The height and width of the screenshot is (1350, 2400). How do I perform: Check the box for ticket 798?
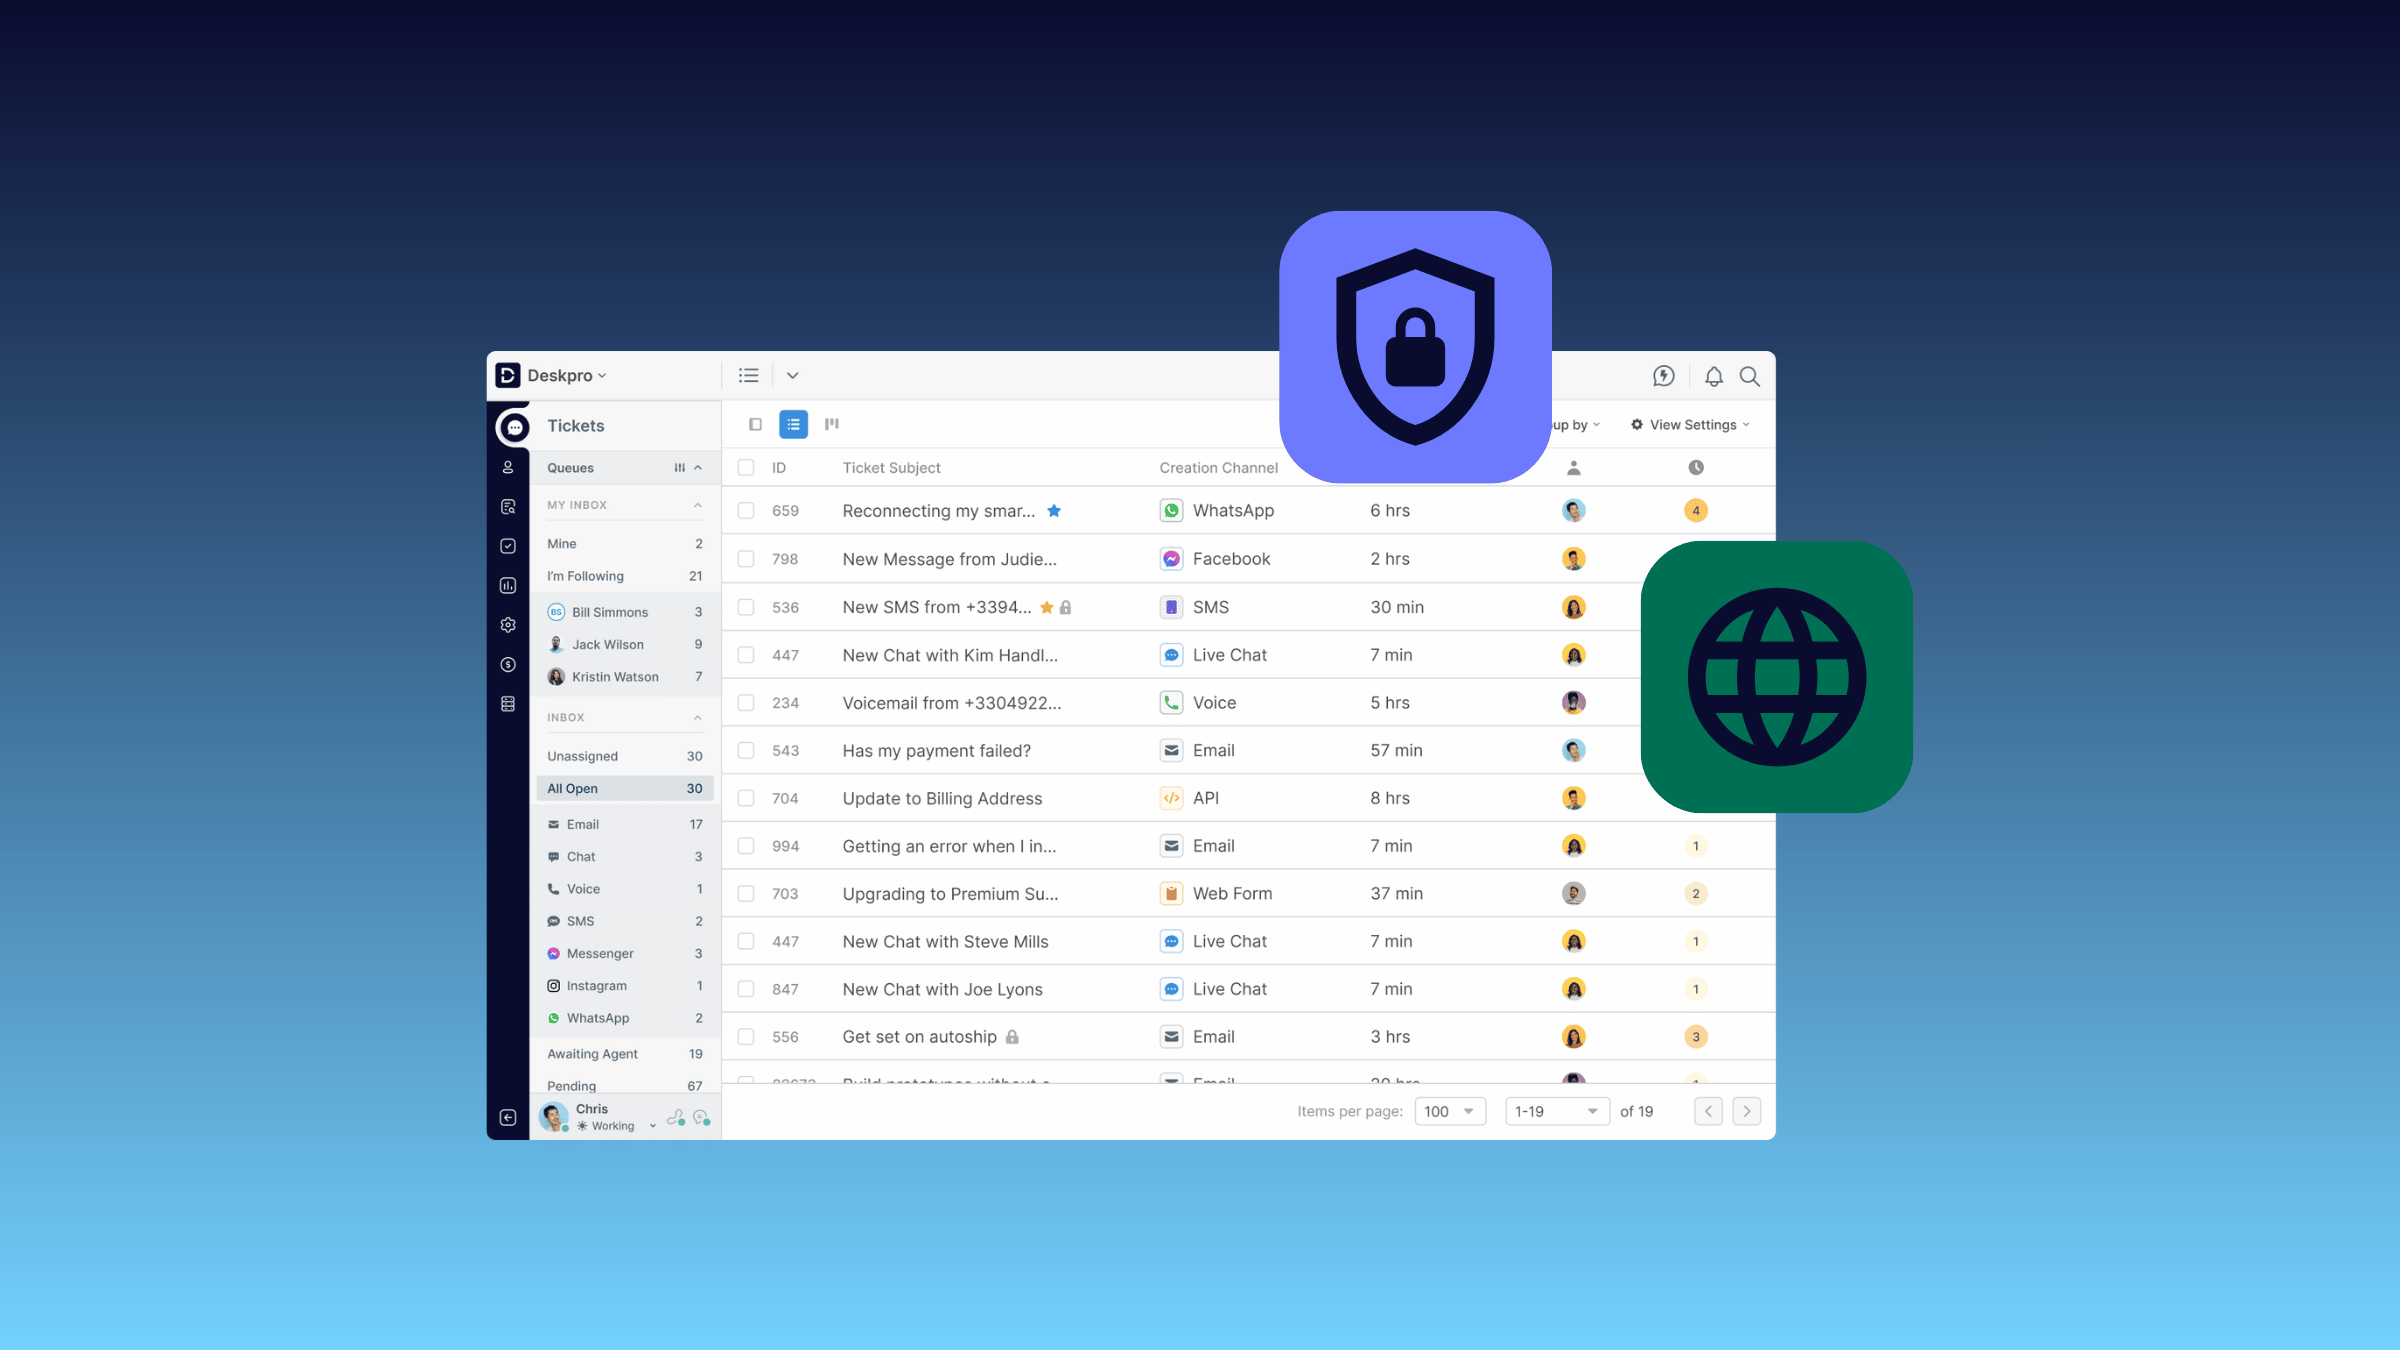(x=746, y=559)
